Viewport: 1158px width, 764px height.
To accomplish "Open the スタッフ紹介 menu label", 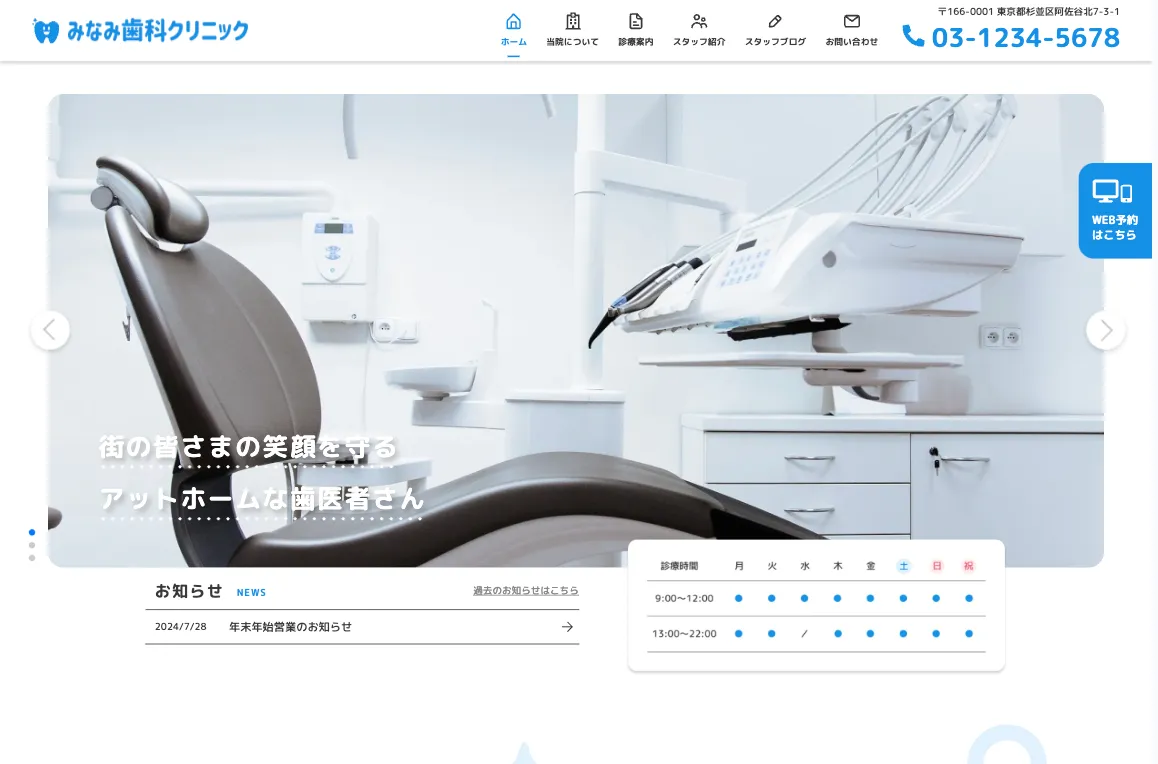I will pyautogui.click(x=699, y=42).
